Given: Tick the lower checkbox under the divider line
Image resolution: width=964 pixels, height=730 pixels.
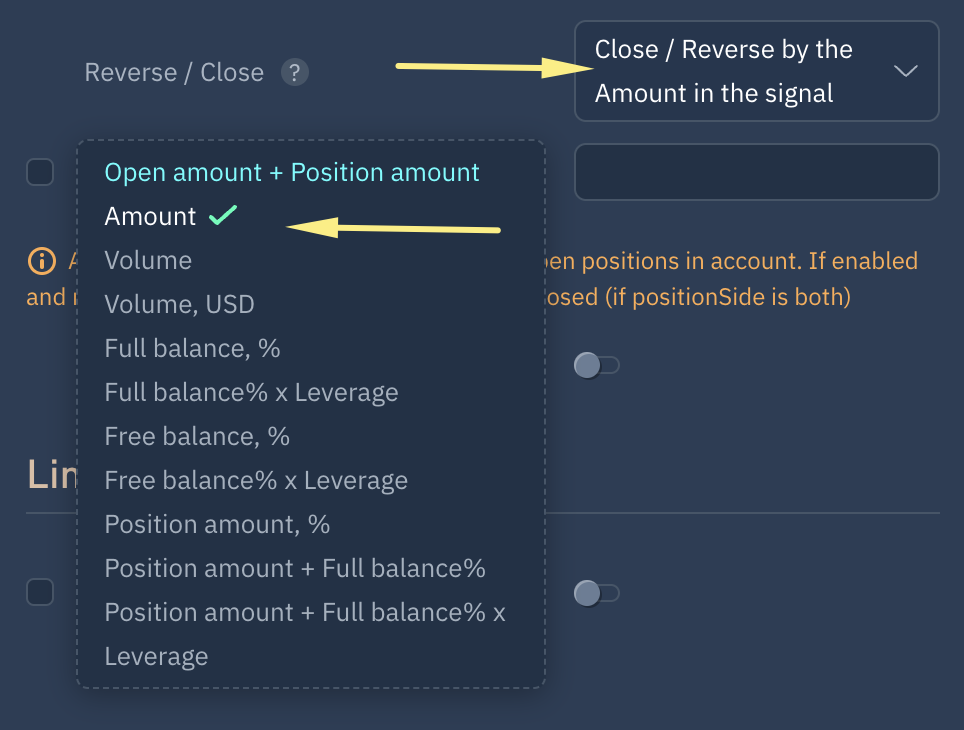Looking at the screenshot, I should click(40, 592).
